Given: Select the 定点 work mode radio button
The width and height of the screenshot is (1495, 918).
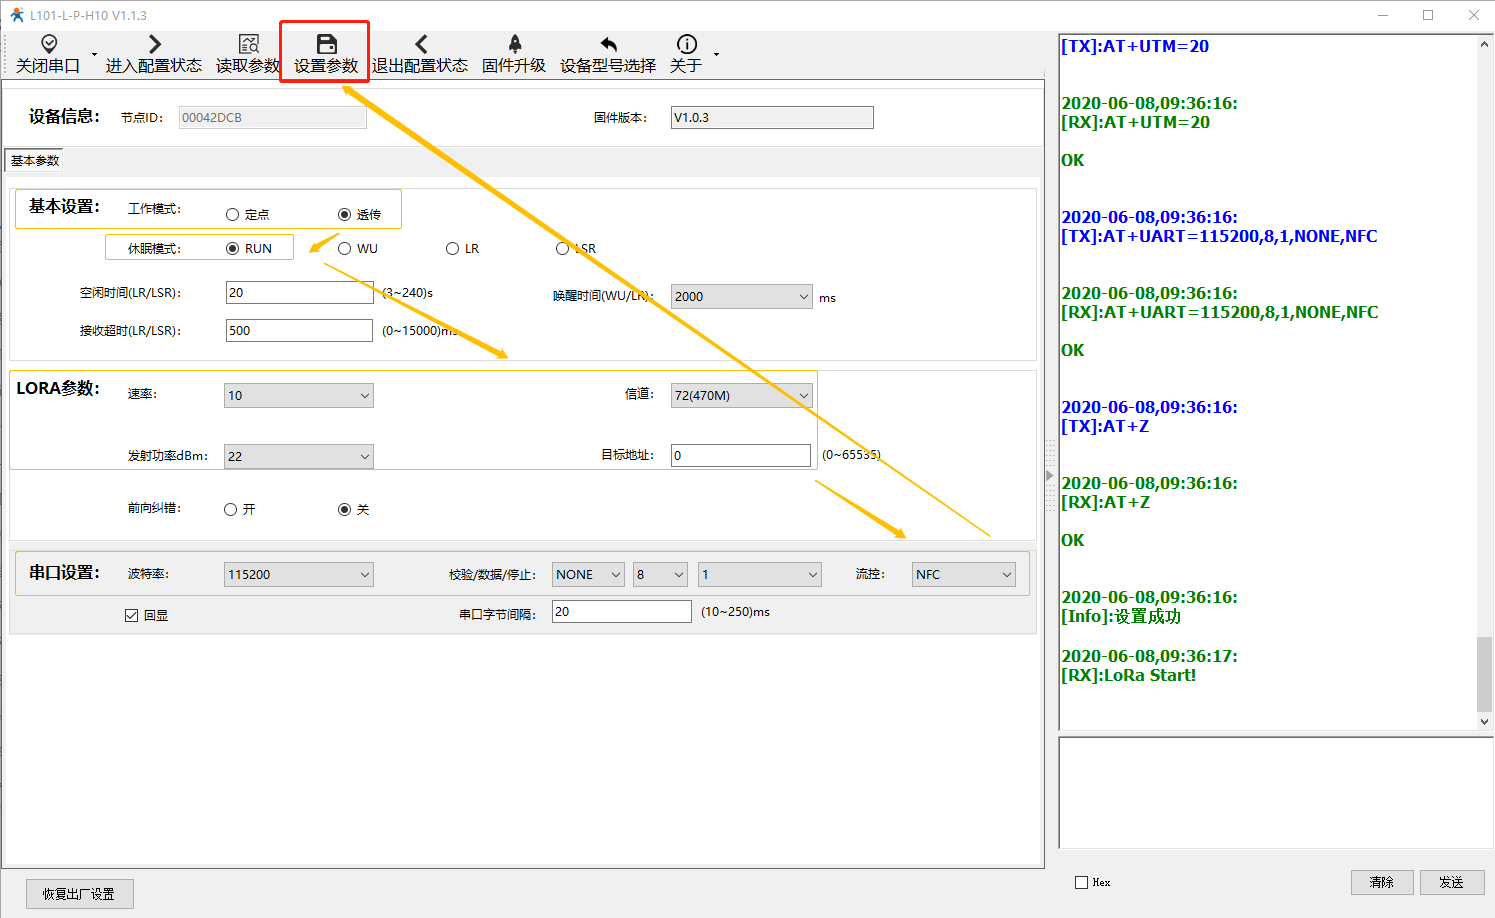Looking at the screenshot, I should coord(233,215).
